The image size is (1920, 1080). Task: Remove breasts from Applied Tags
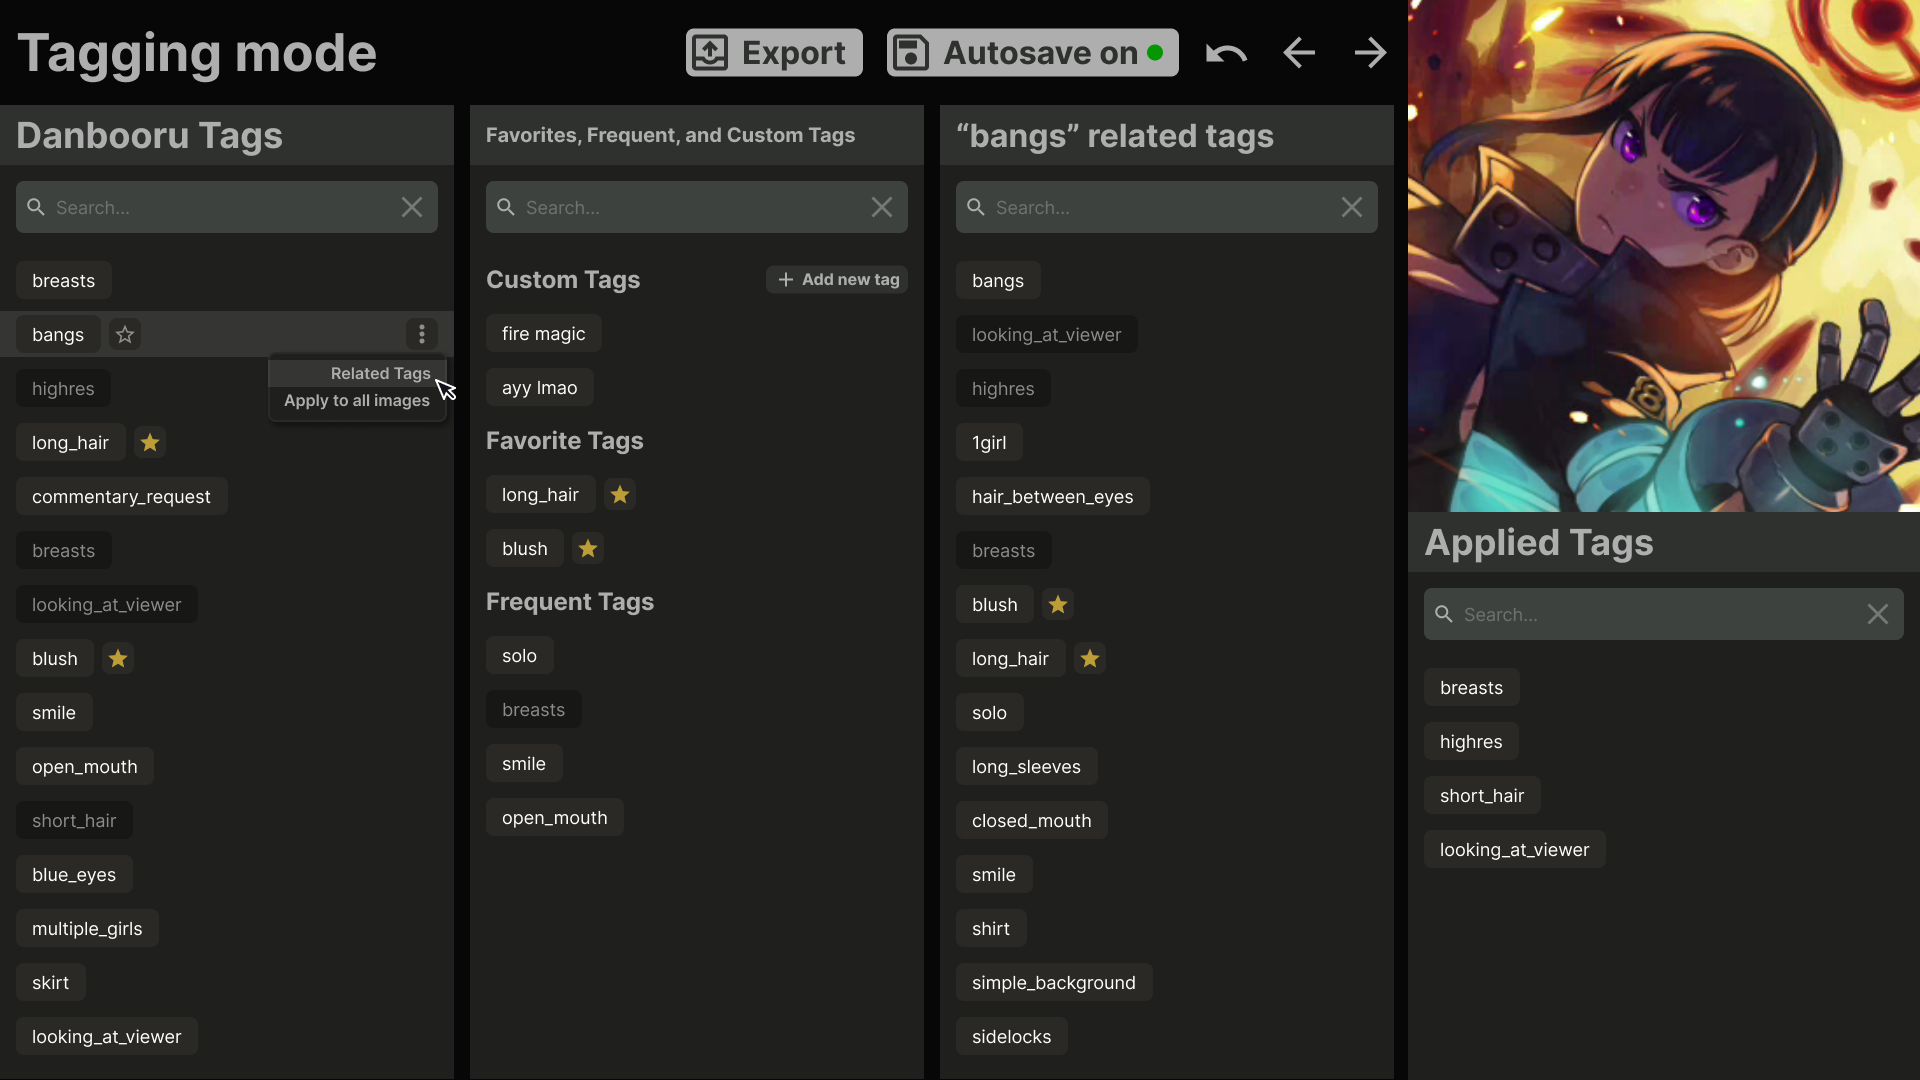1471,687
